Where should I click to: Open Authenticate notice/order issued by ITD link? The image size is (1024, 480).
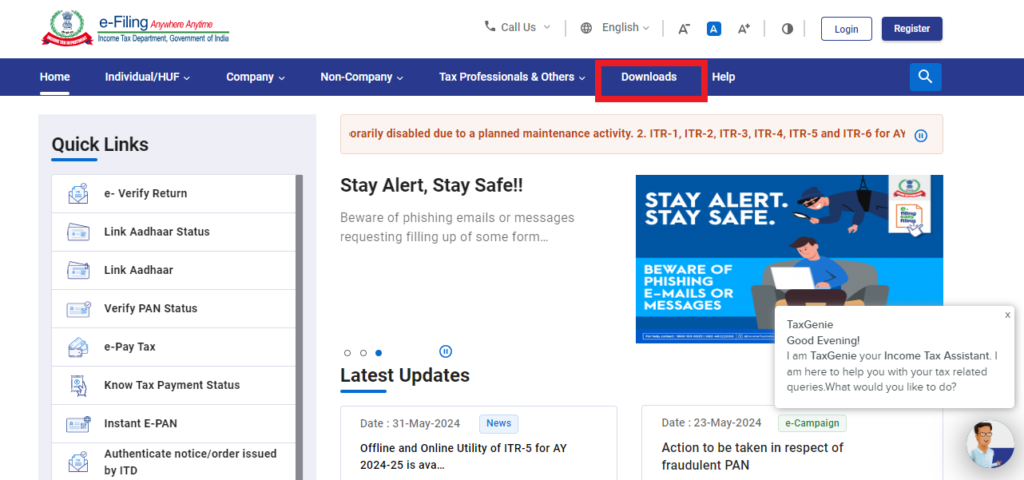tap(174, 462)
